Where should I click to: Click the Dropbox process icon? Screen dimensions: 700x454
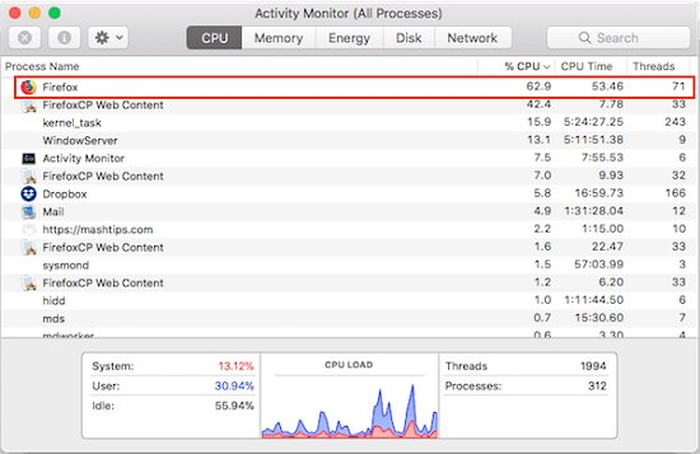28,193
